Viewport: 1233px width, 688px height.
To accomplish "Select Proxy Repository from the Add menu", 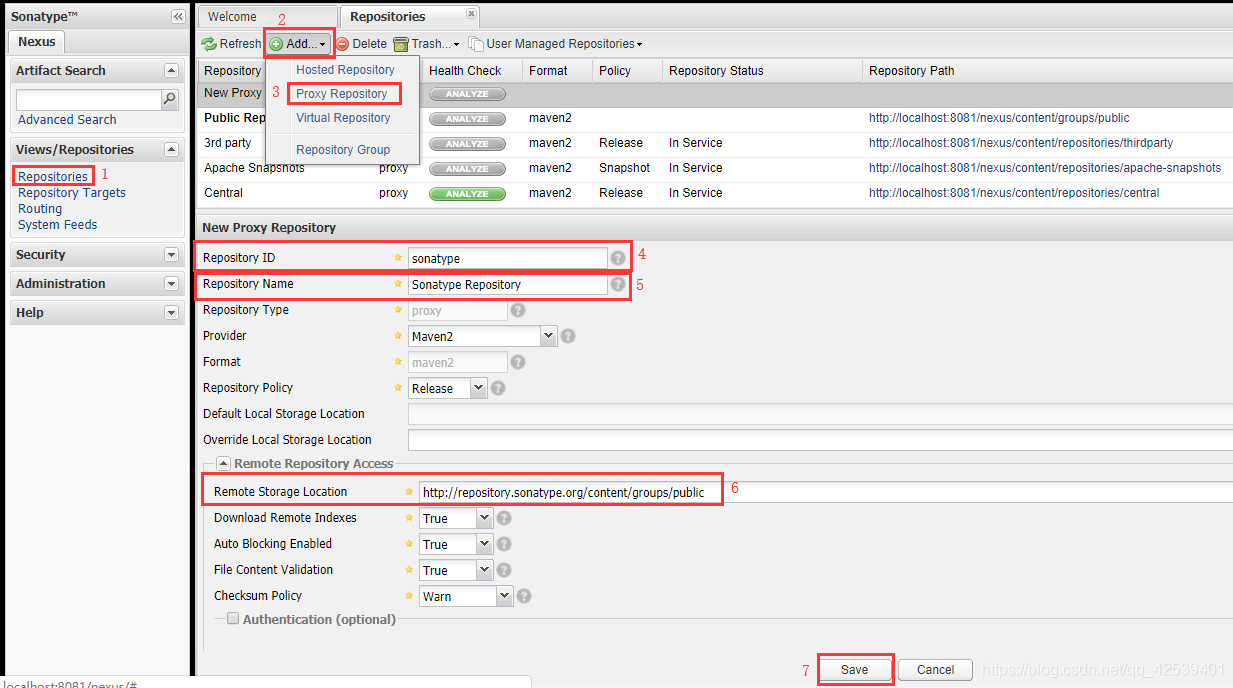I will pos(341,94).
